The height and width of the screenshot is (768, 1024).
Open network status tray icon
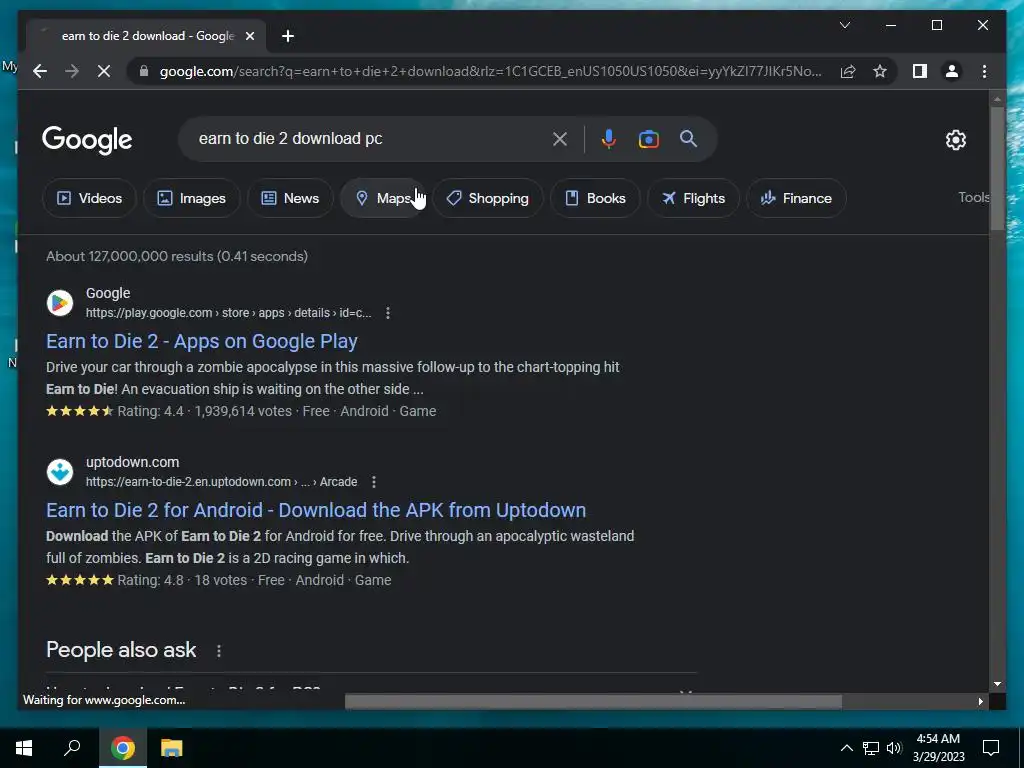871,748
